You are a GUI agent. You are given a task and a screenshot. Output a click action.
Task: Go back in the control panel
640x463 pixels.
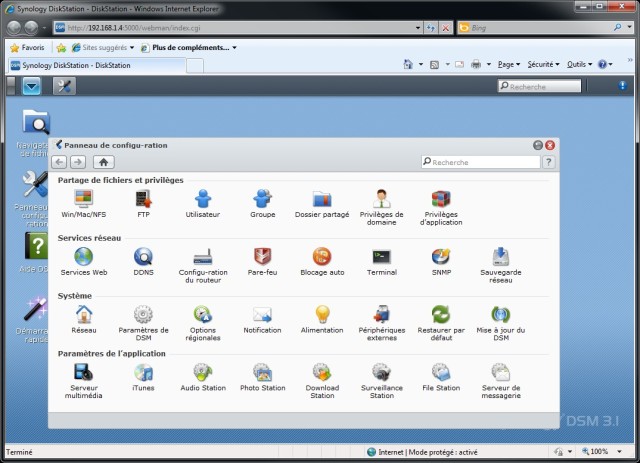pos(59,162)
